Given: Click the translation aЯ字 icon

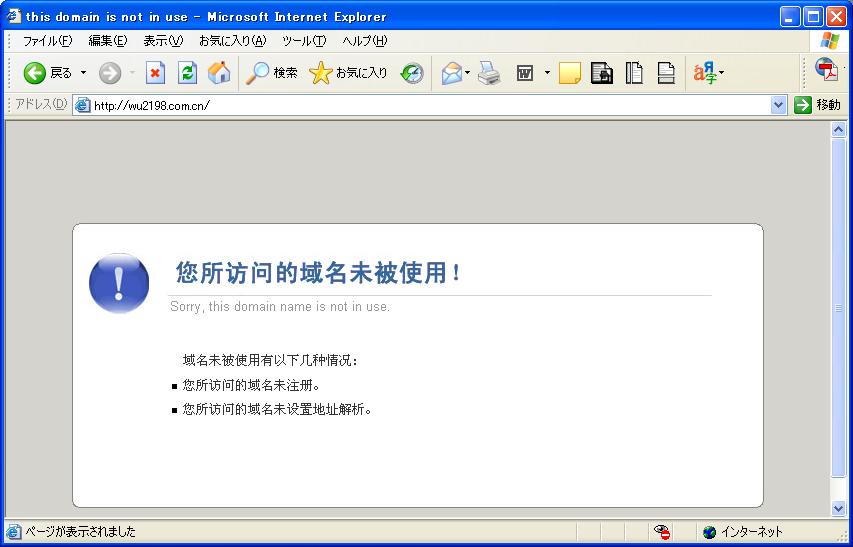Looking at the screenshot, I should coord(704,73).
